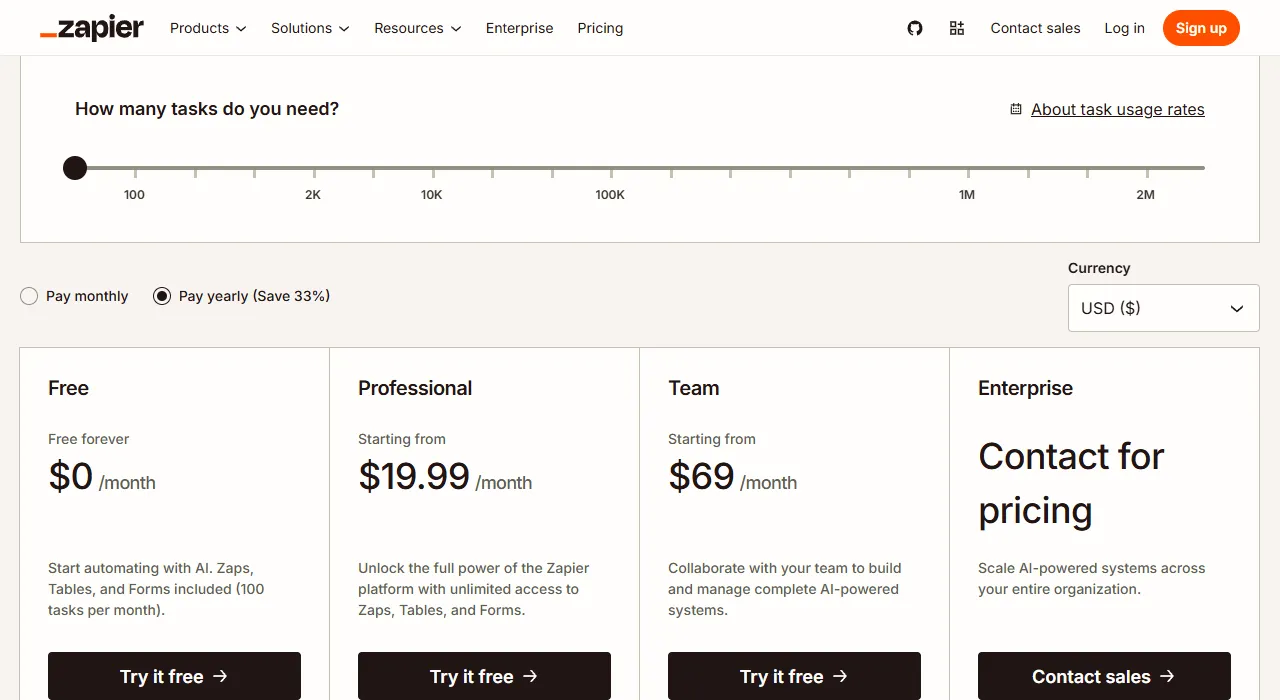Click the $19.99 price text
Viewport: 1280px width, 700px height.
tap(414, 476)
